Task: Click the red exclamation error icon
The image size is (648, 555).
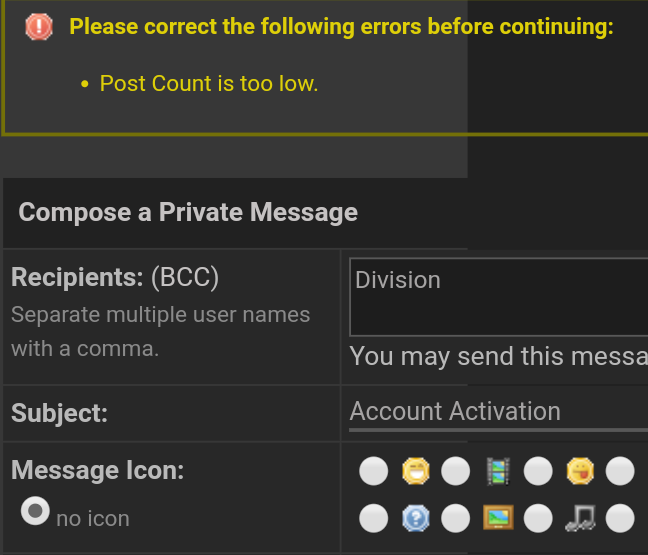Action: point(39,27)
